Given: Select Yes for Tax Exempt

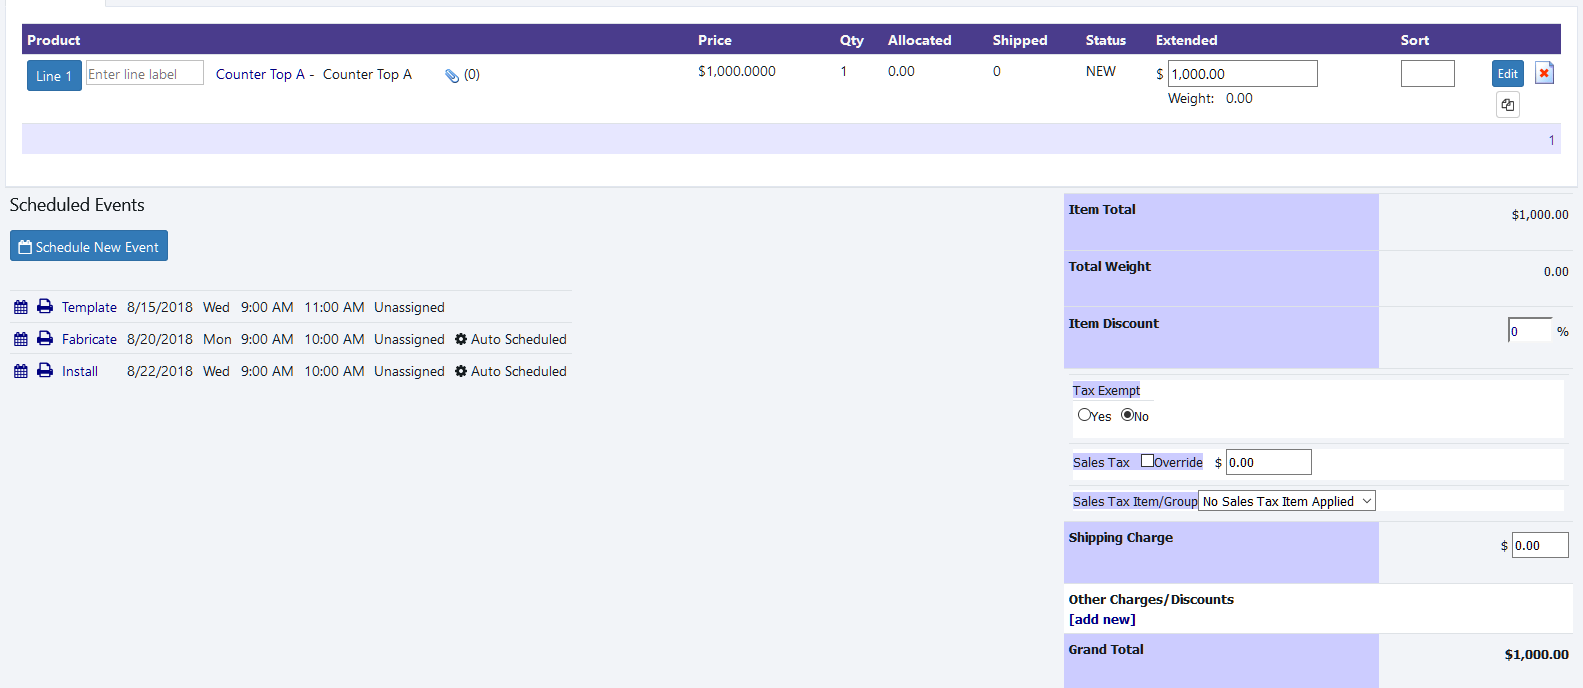Looking at the screenshot, I should [x=1084, y=415].
